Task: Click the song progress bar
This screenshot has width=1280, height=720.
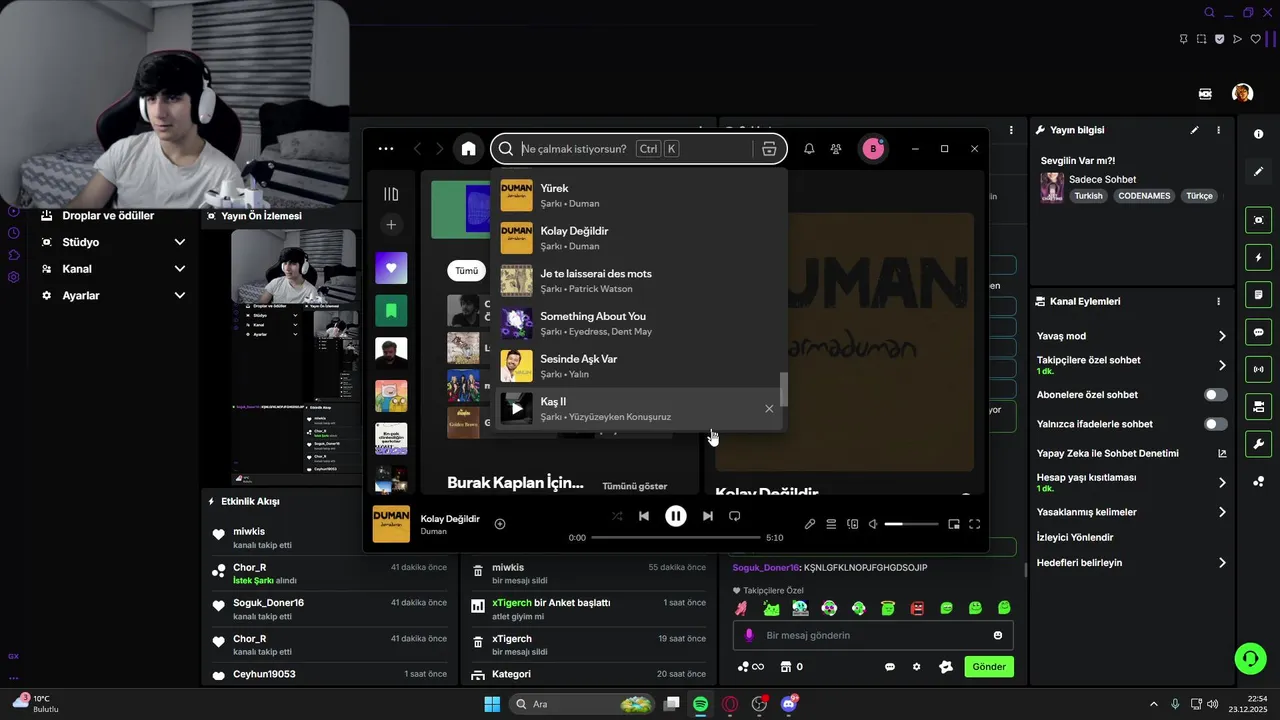Action: (674, 538)
